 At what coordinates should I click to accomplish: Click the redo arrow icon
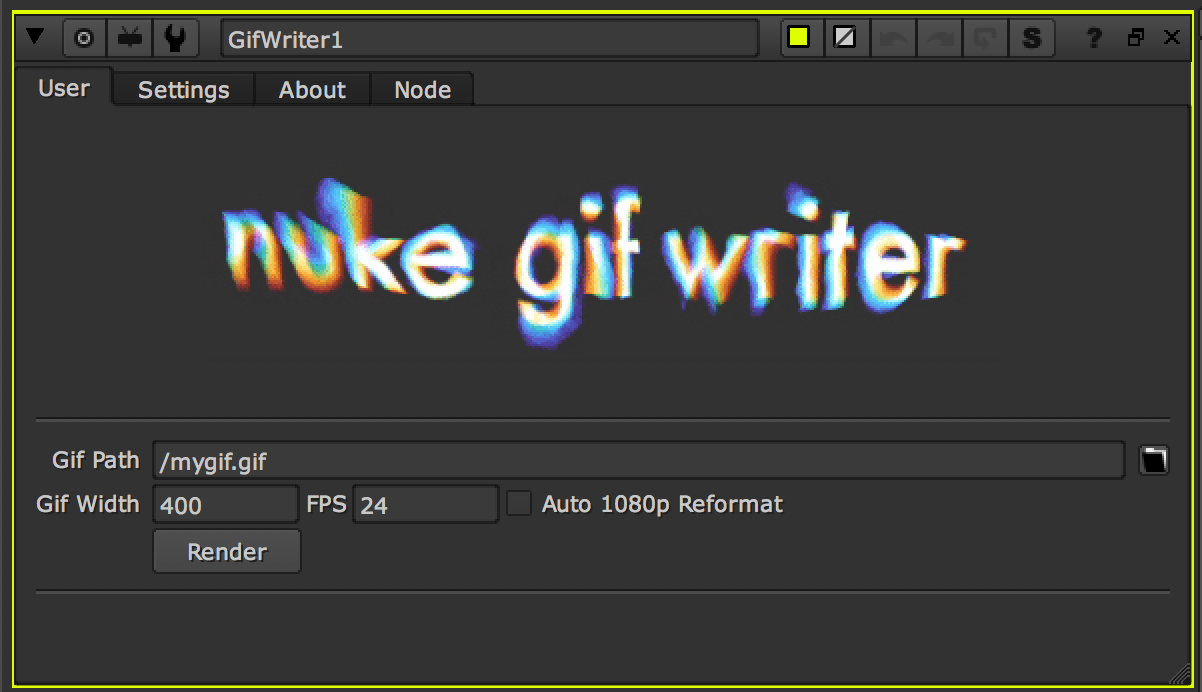[939, 38]
